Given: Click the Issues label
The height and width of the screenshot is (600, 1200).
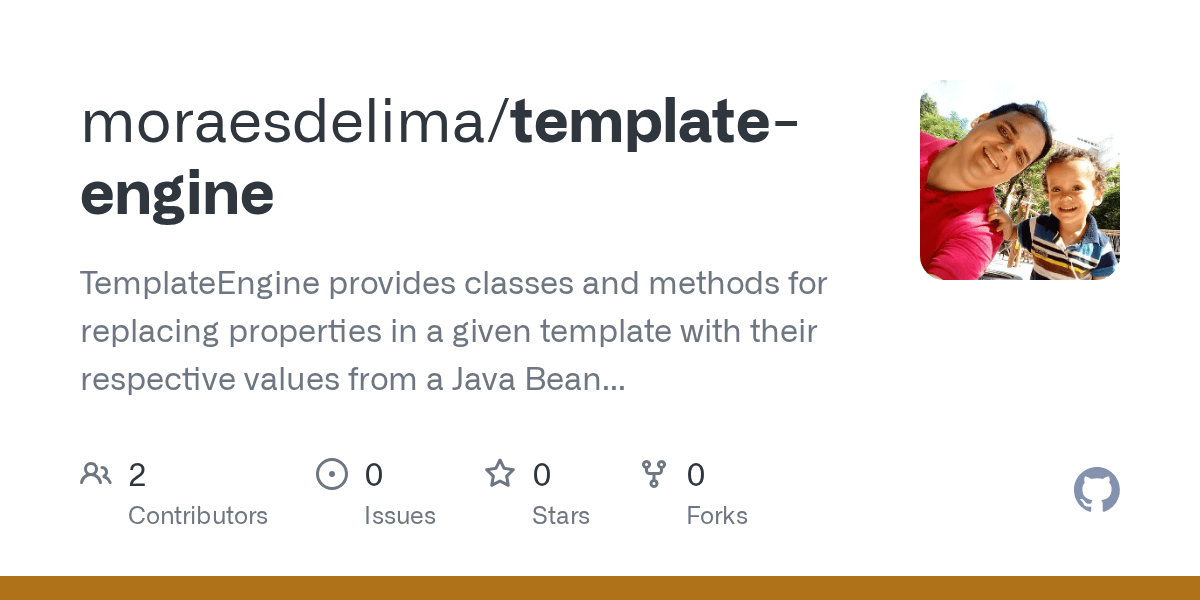Looking at the screenshot, I should tap(400, 516).
